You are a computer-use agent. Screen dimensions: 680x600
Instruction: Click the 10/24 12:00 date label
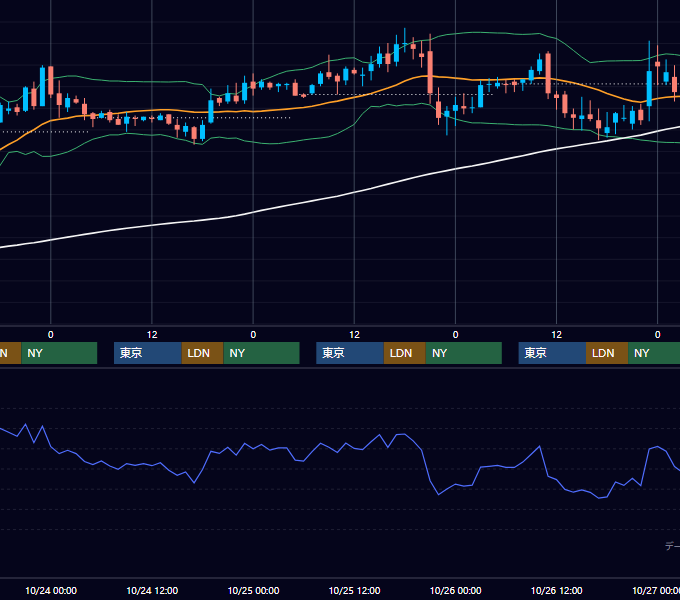pos(152,590)
